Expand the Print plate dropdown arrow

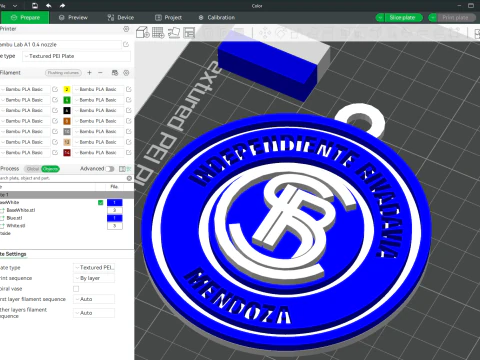(x=433, y=18)
